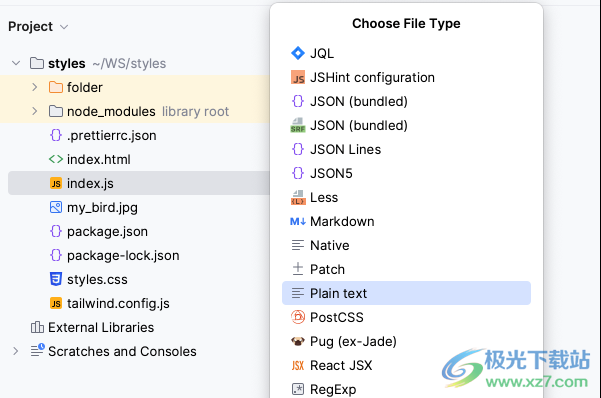Click the Patch plus-minus icon
This screenshot has width=601, height=398.
click(x=298, y=269)
